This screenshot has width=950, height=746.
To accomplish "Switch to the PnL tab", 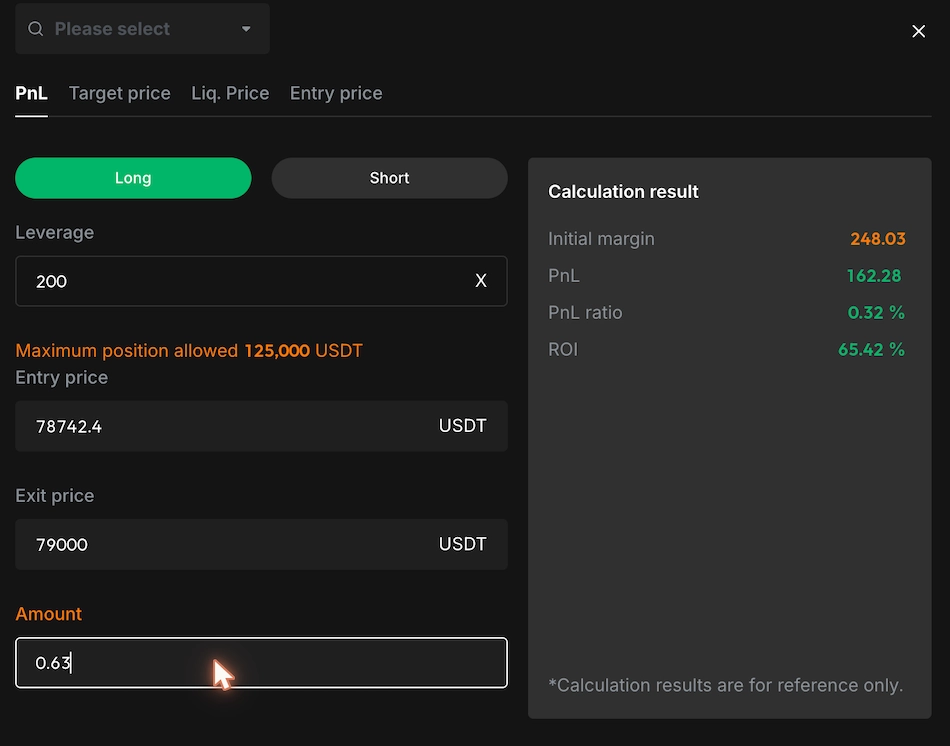I will (31, 93).
